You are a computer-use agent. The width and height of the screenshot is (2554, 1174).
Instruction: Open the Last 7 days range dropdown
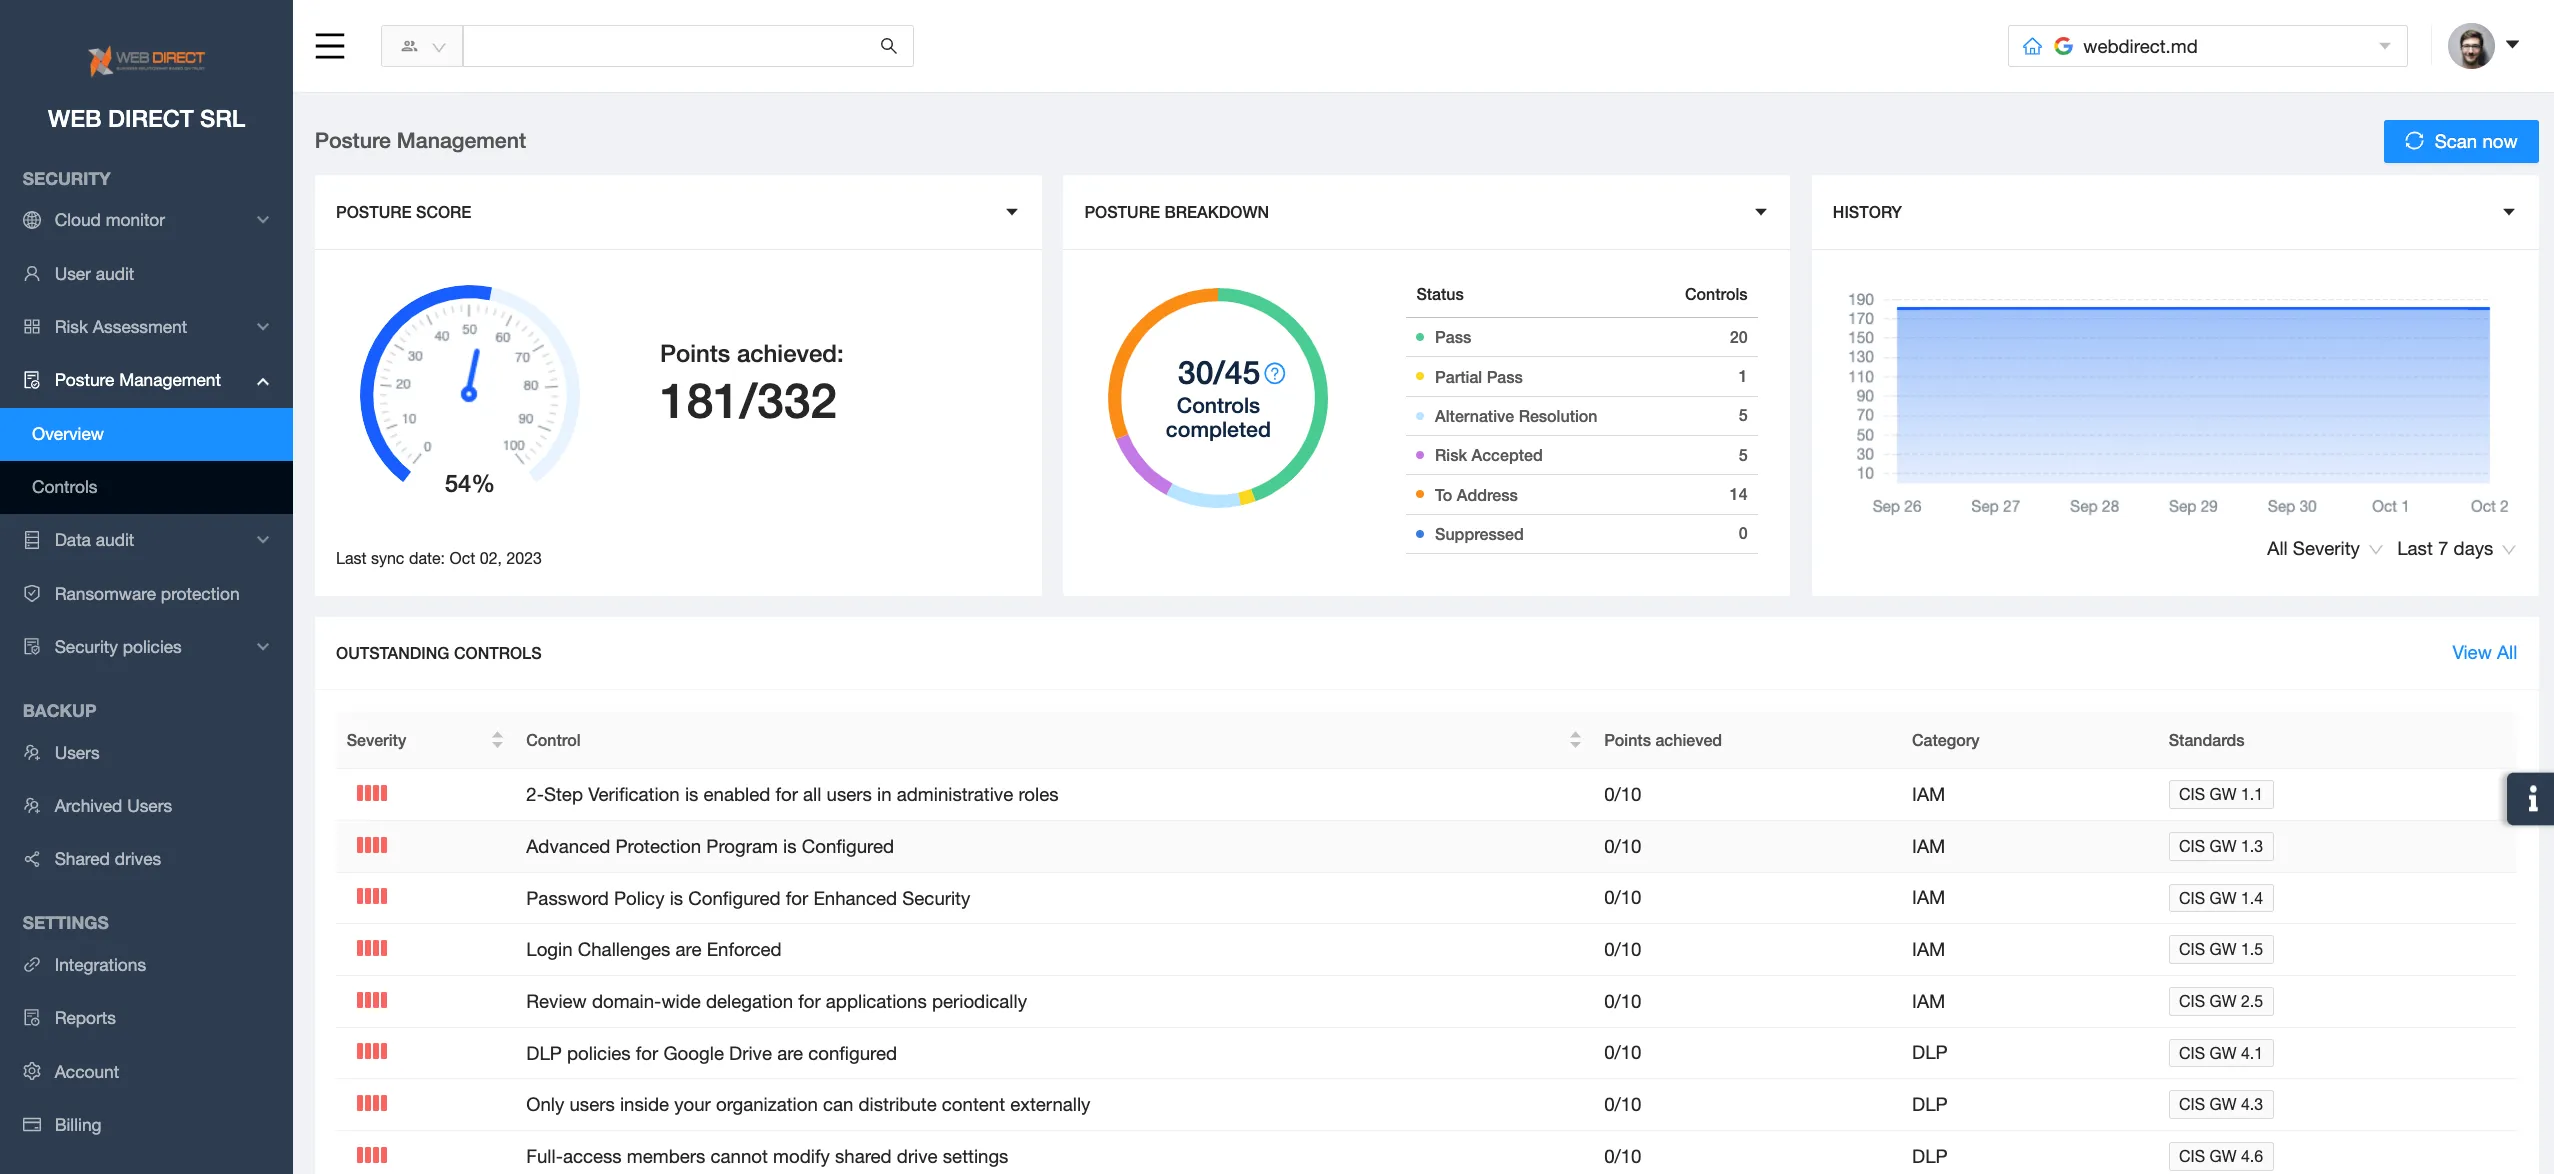tap(2456, 549)
